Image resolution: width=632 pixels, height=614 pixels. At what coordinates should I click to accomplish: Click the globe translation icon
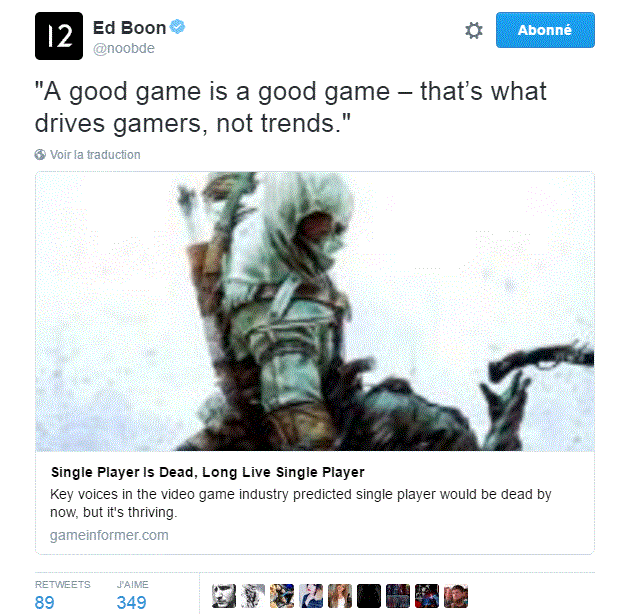point(40,154)
